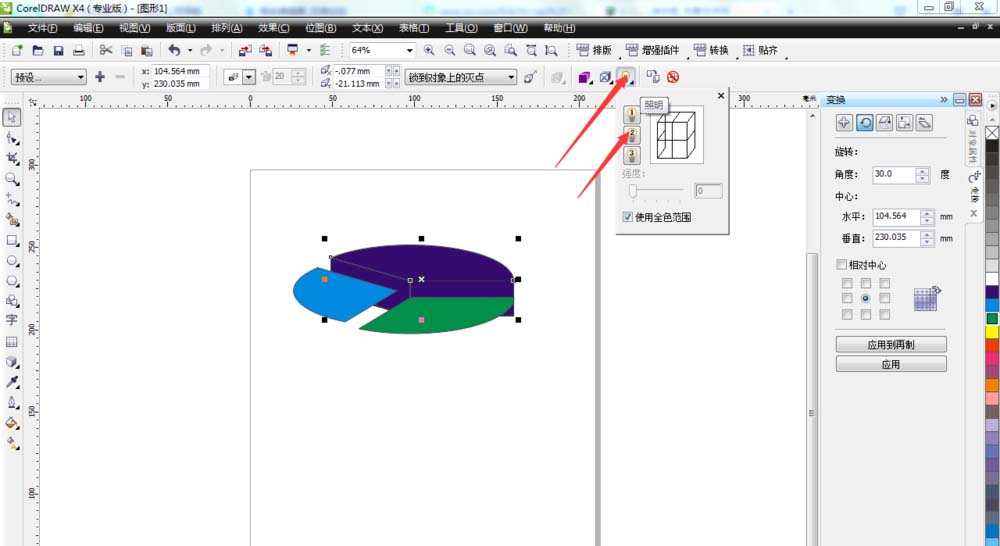The width and height of the screenshot is (1000, 546).
Task: Click the Import icon
Action: pos(245,50)
